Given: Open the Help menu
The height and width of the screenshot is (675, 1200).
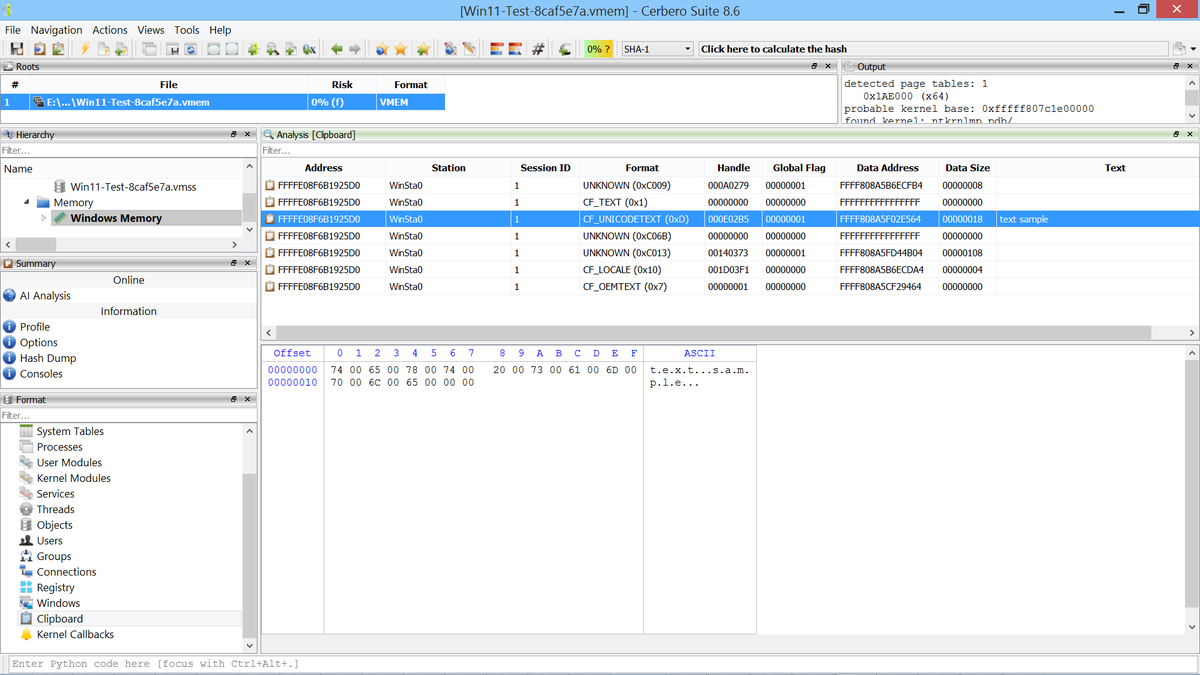Looking at the screenshot, I should tap(220, 30).
